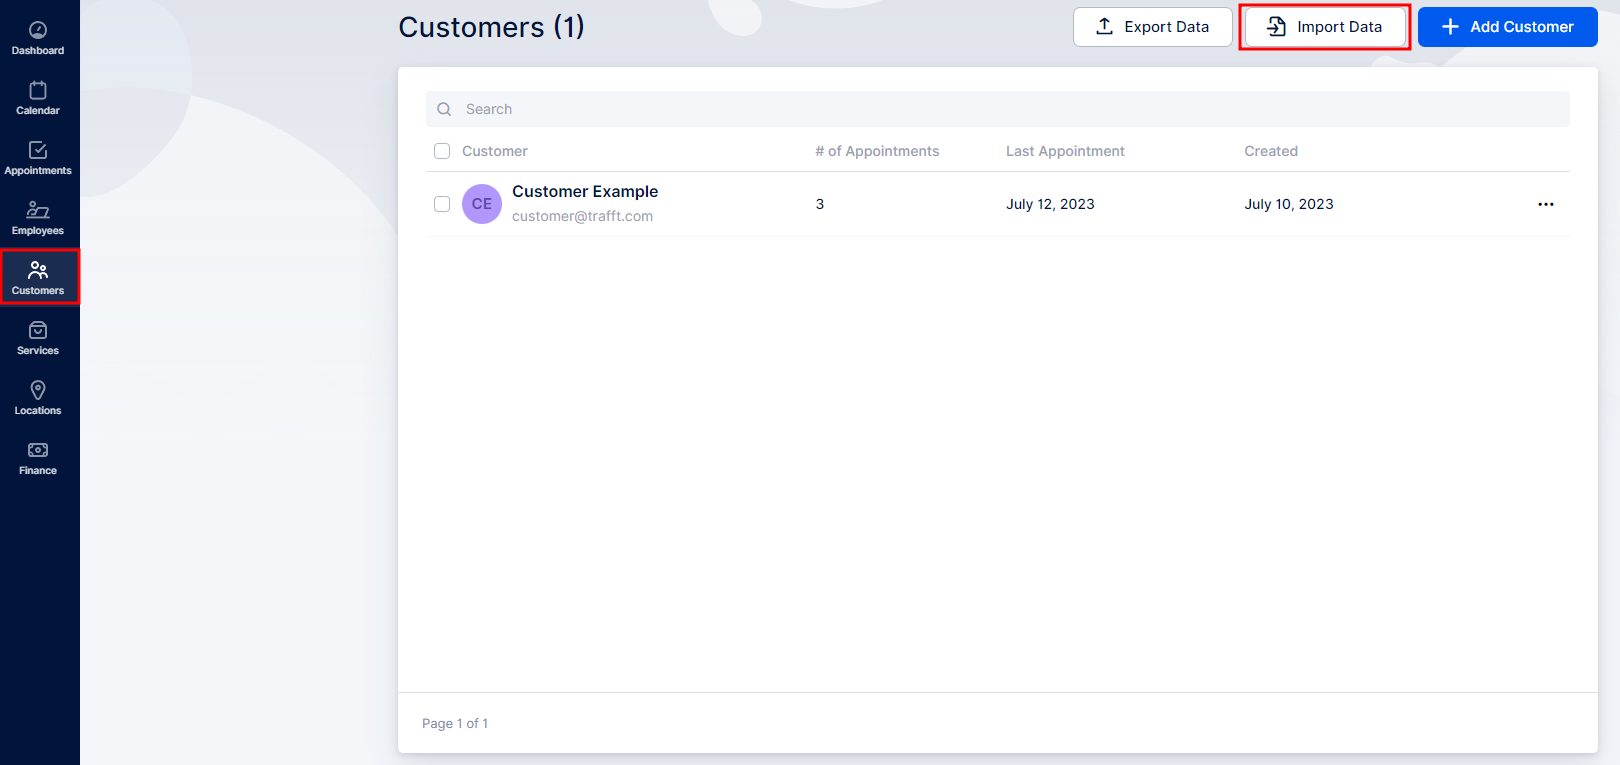1620x765 pixels.
Task: Click the July 10, 2023 created cell
Action: 1289,204
